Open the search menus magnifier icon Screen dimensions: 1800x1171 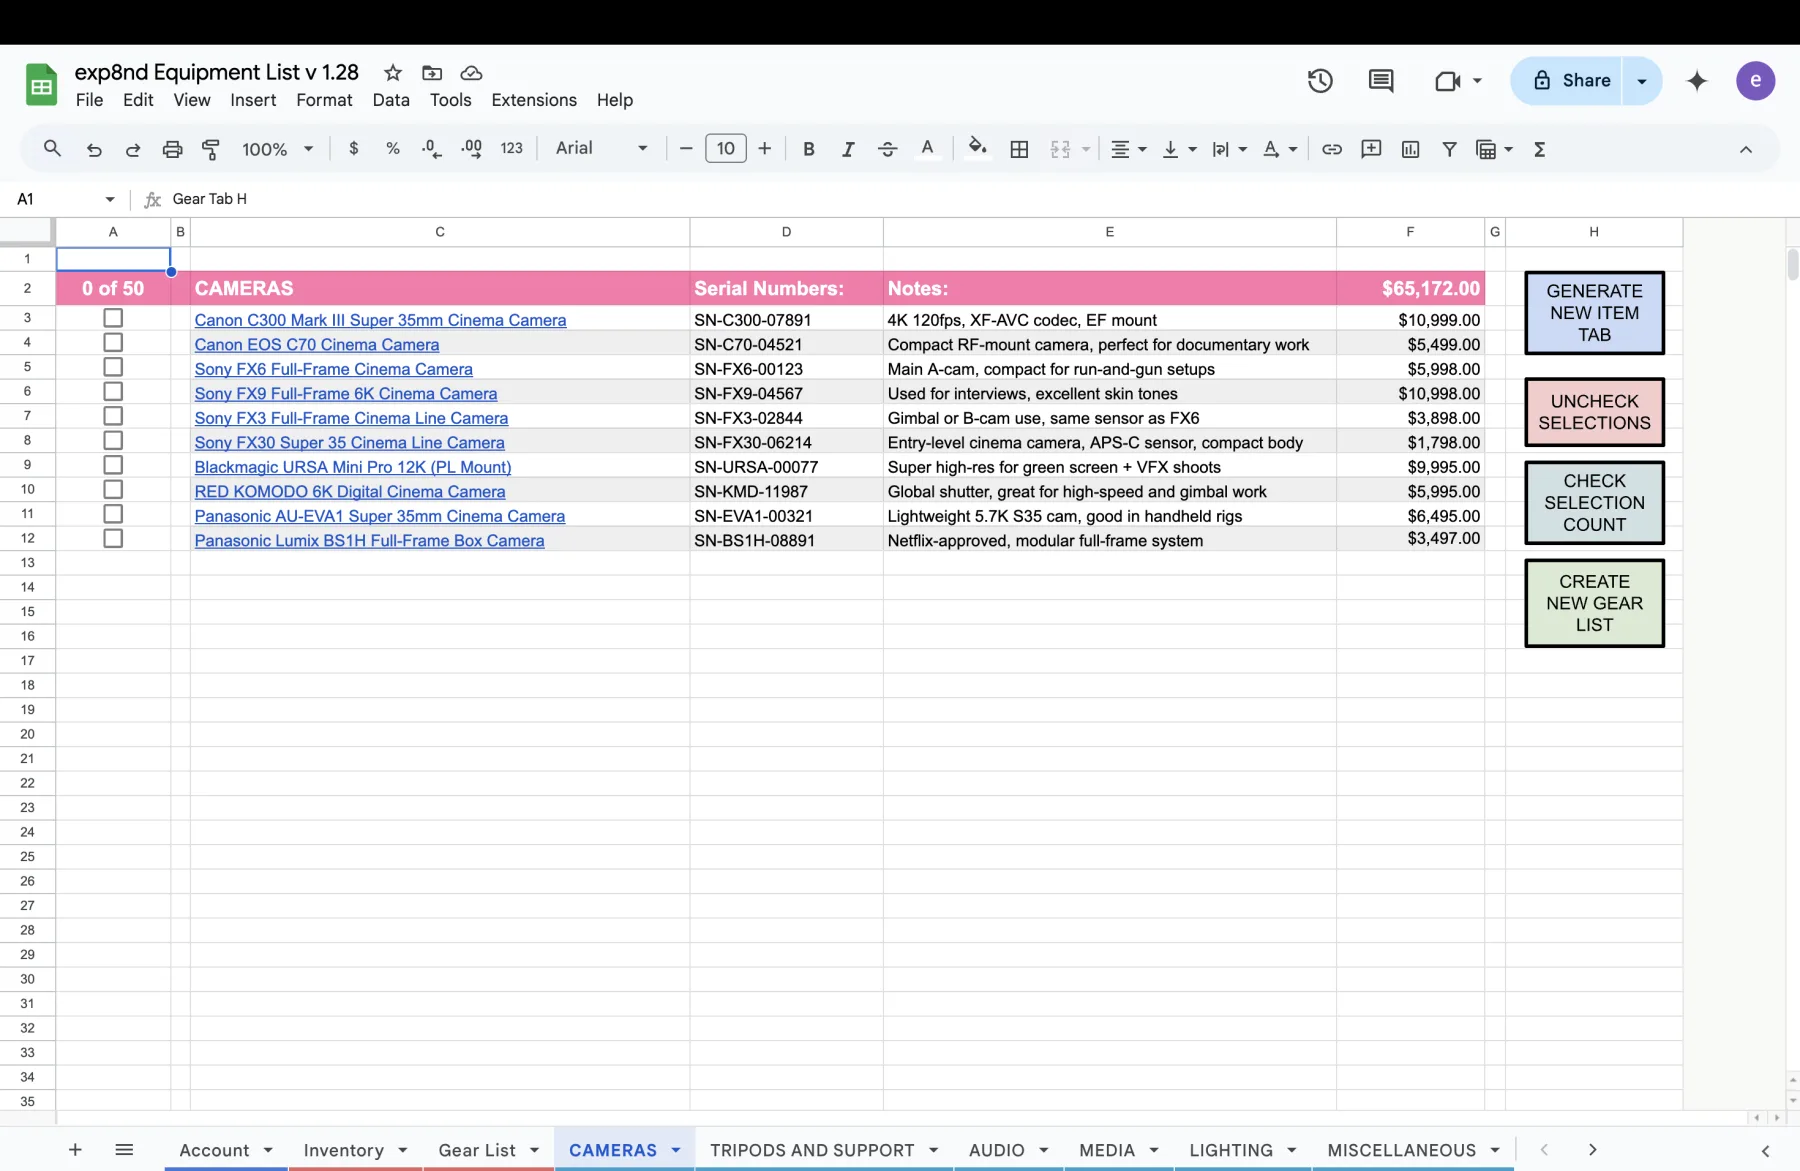click(52, 149)
